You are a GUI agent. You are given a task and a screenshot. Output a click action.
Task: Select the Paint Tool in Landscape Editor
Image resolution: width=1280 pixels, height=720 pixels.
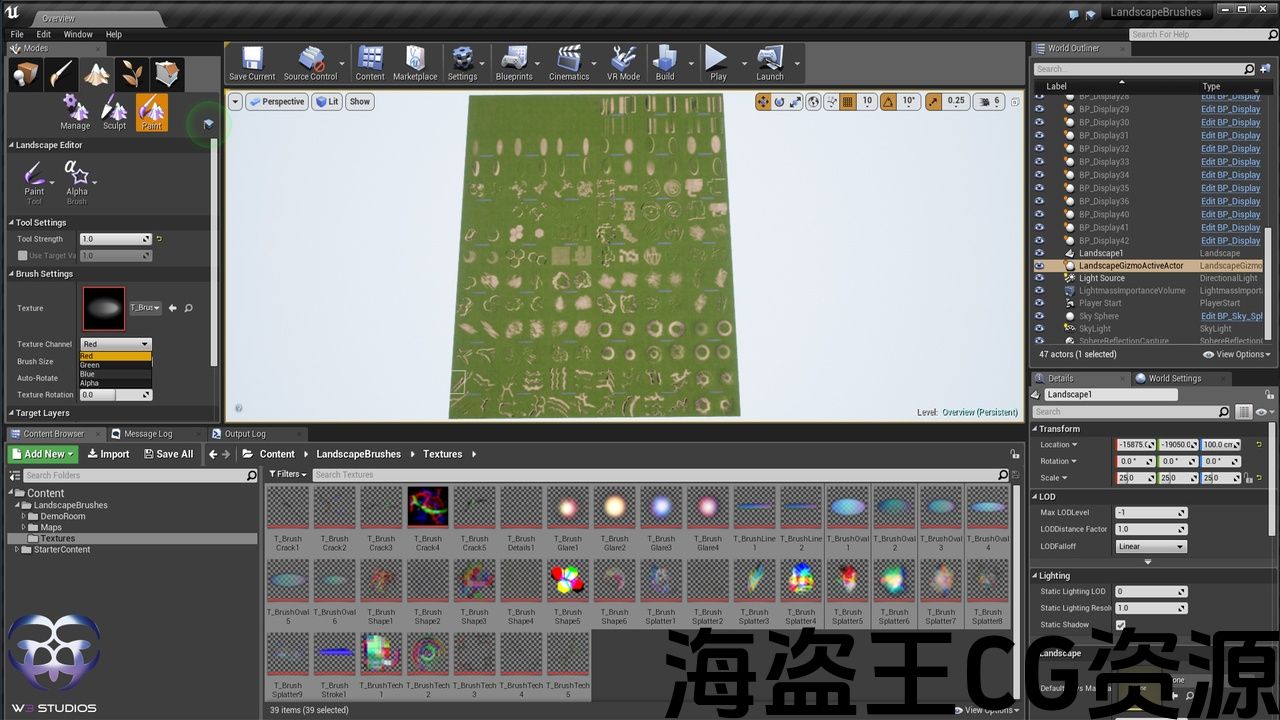(35, 181)
